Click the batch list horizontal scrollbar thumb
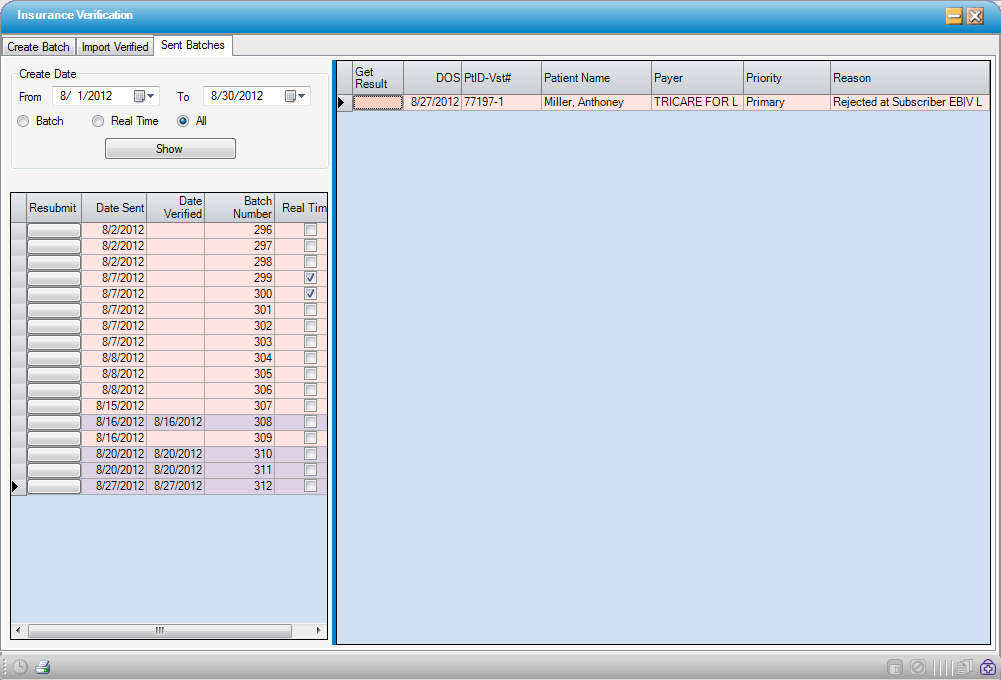 tap(160, 631)
